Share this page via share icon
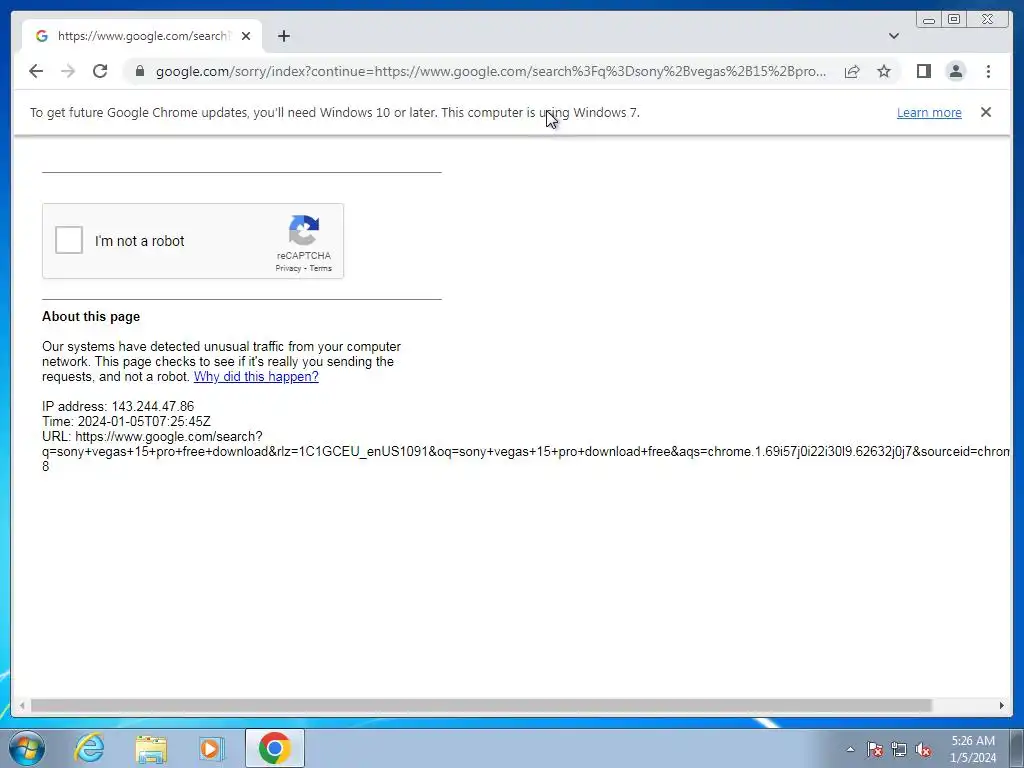Screen dimensions: 1024x768 point(852,71)
